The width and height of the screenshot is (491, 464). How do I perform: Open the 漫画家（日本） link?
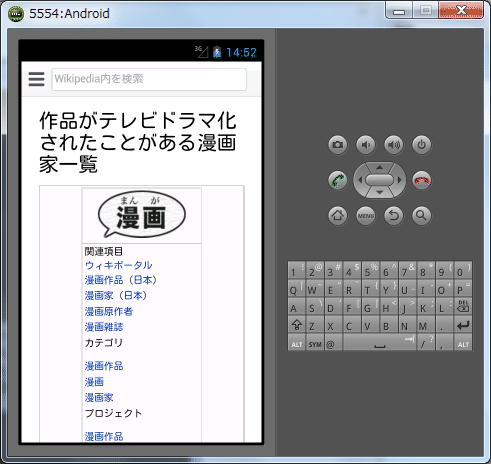coord(116,295)
